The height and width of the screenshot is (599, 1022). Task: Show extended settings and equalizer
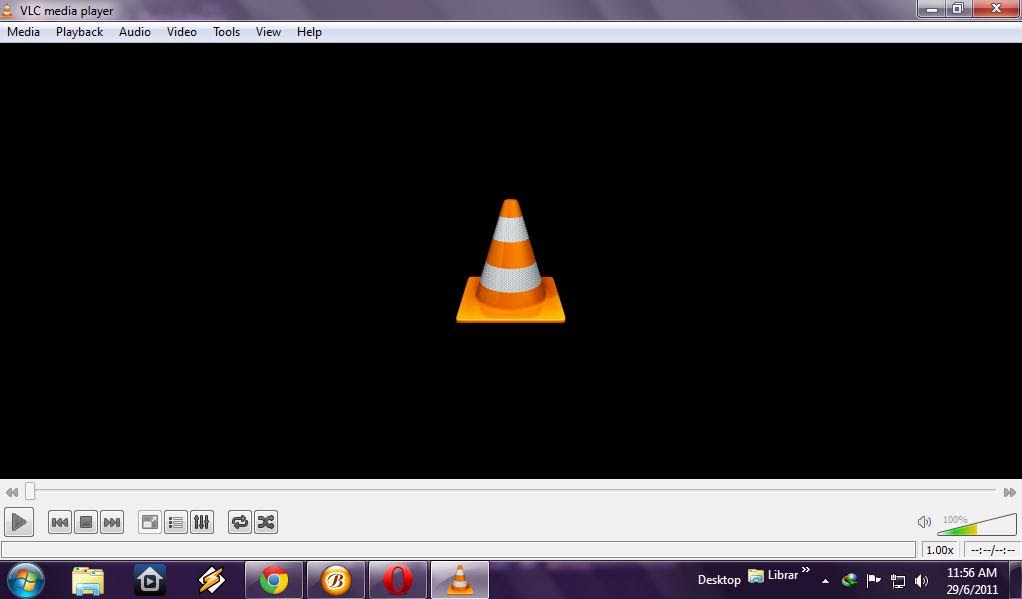pyautogui.click(x=201, y=521)
